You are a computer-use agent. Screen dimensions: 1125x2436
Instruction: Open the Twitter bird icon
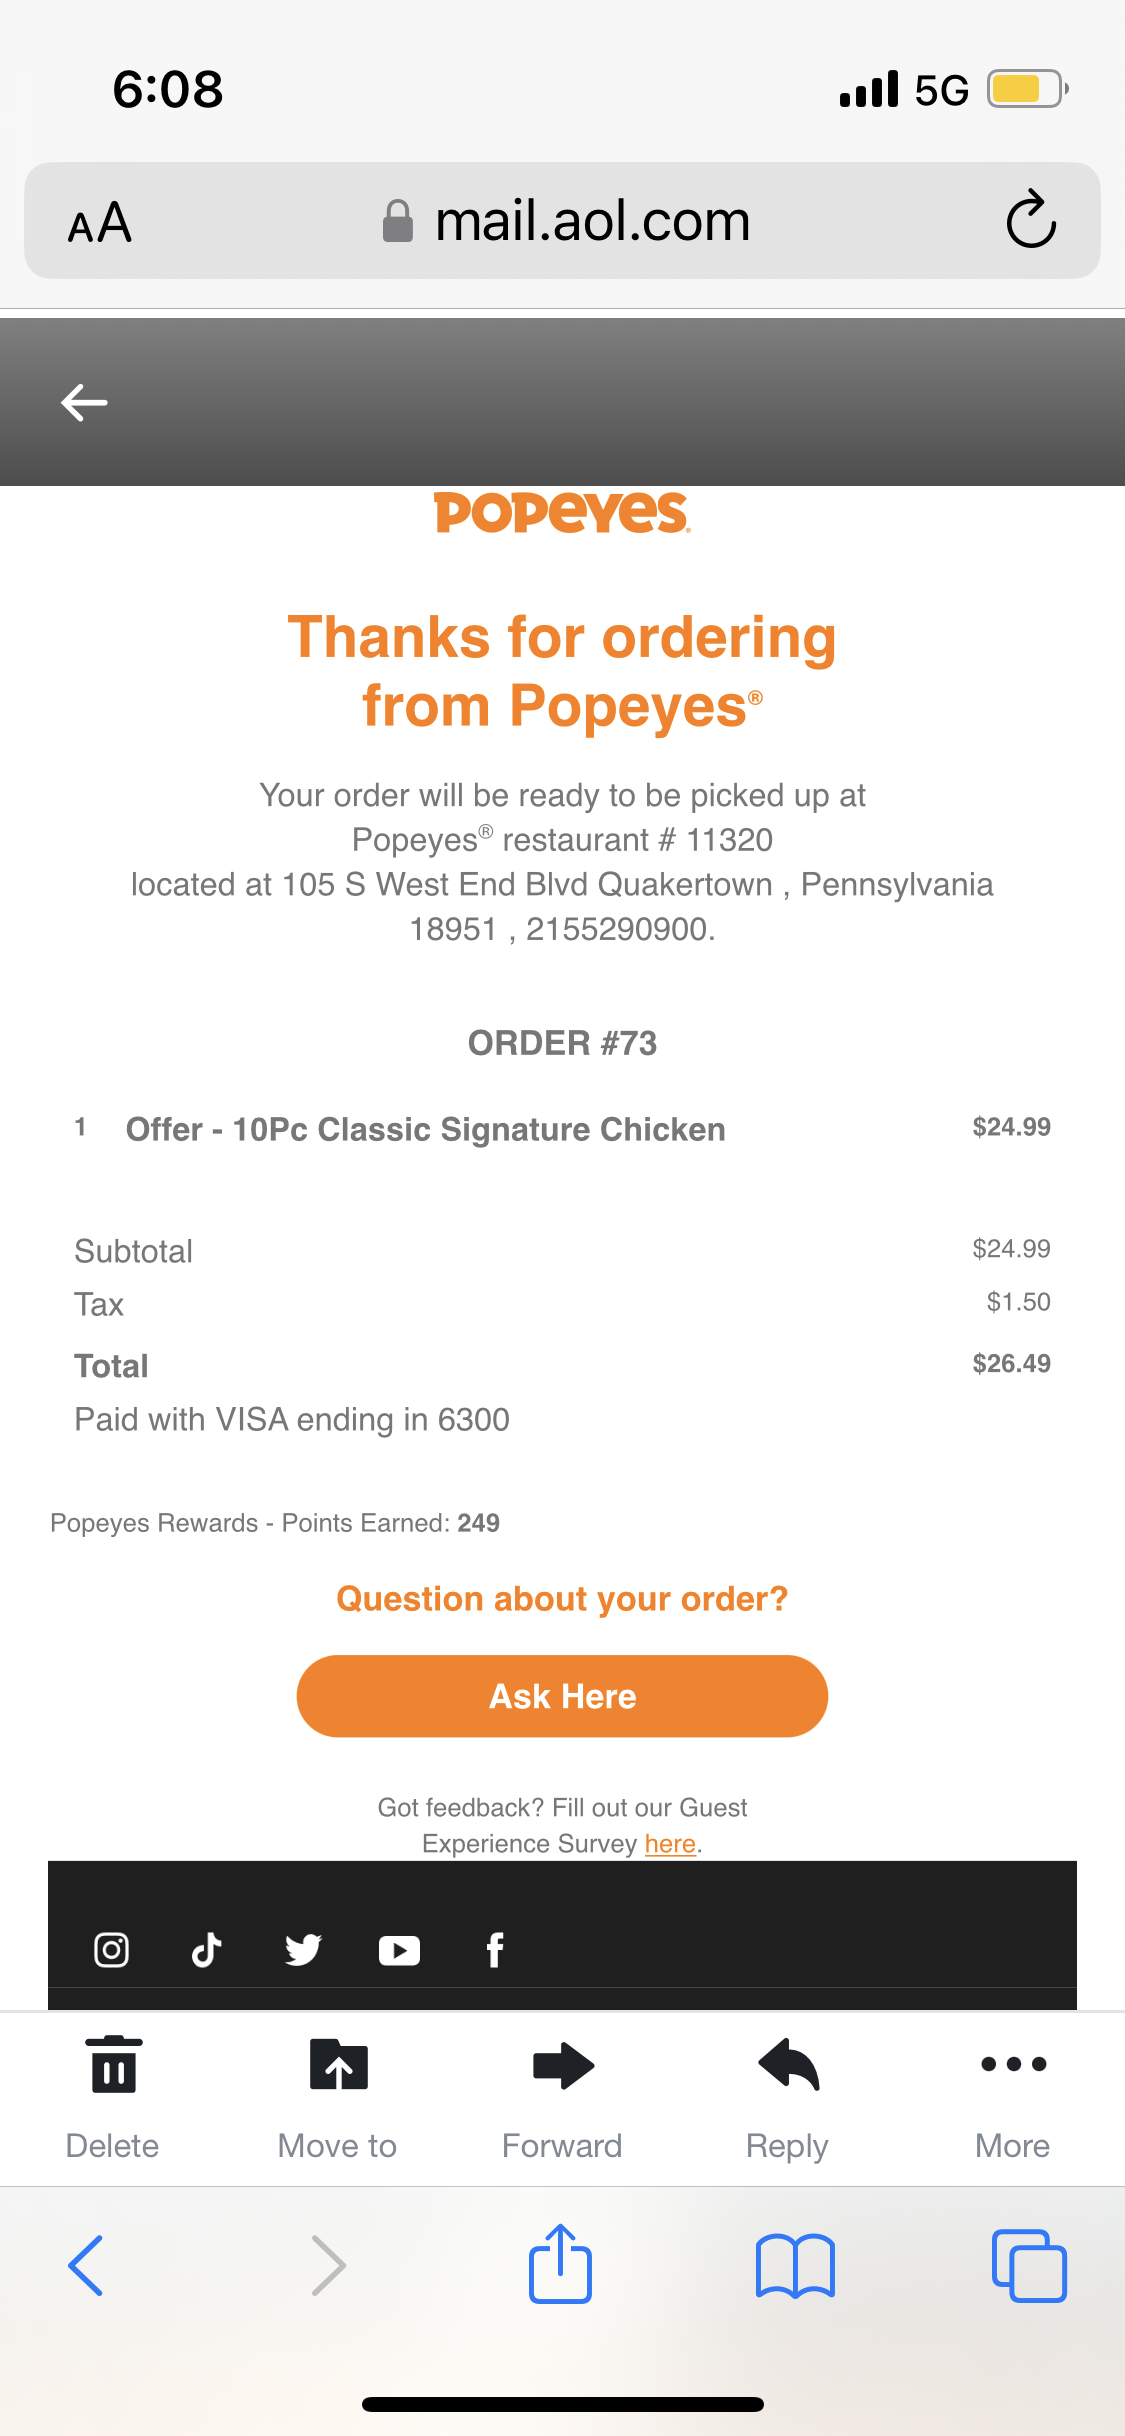click(302, 1949)
